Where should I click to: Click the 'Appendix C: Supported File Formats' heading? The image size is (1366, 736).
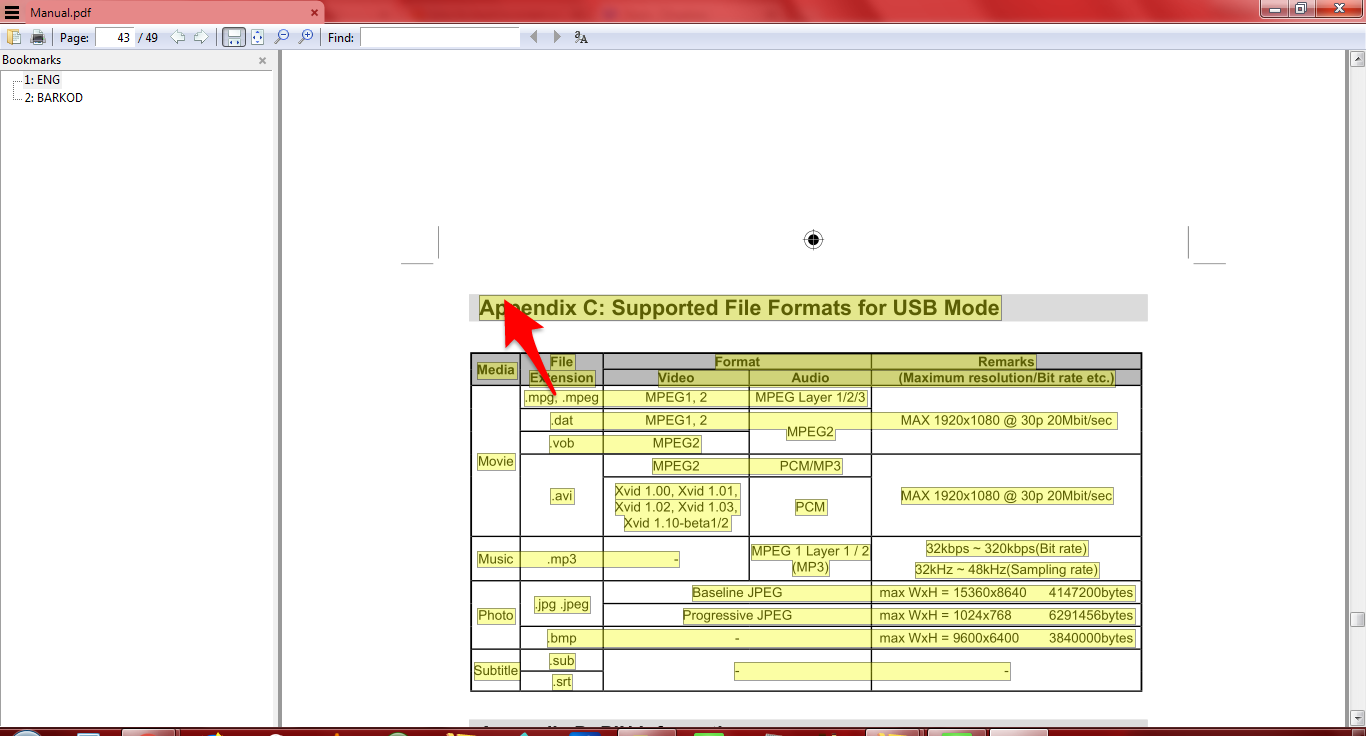(740, 308)
